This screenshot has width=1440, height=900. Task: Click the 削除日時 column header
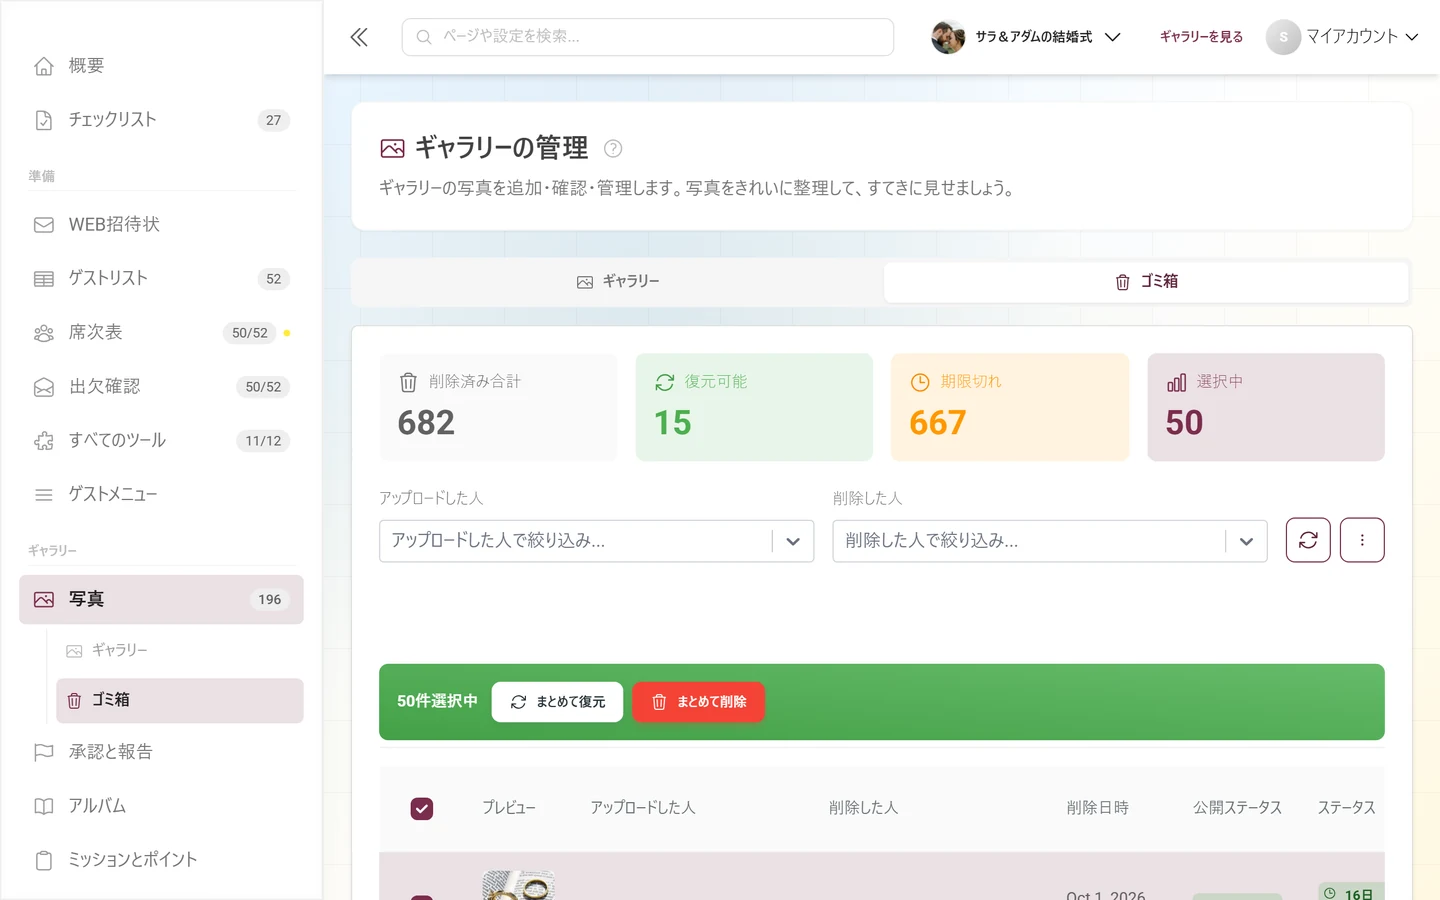point(1097,808)
